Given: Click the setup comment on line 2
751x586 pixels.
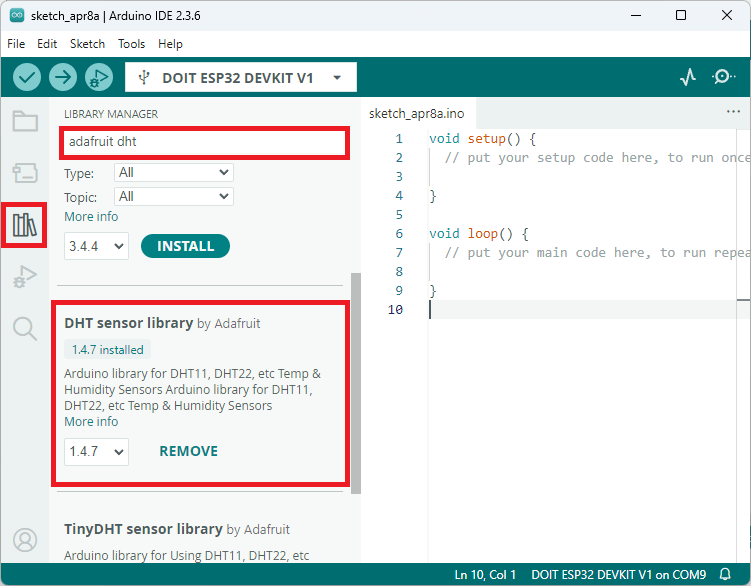Looking at the screenshot, I should (x=596, y=158).
